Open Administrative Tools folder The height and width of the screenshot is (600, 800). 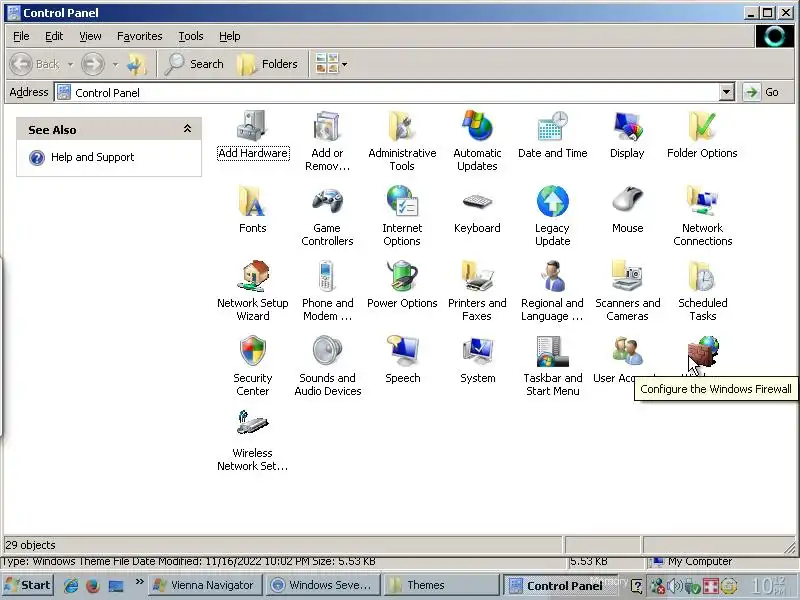402,140
